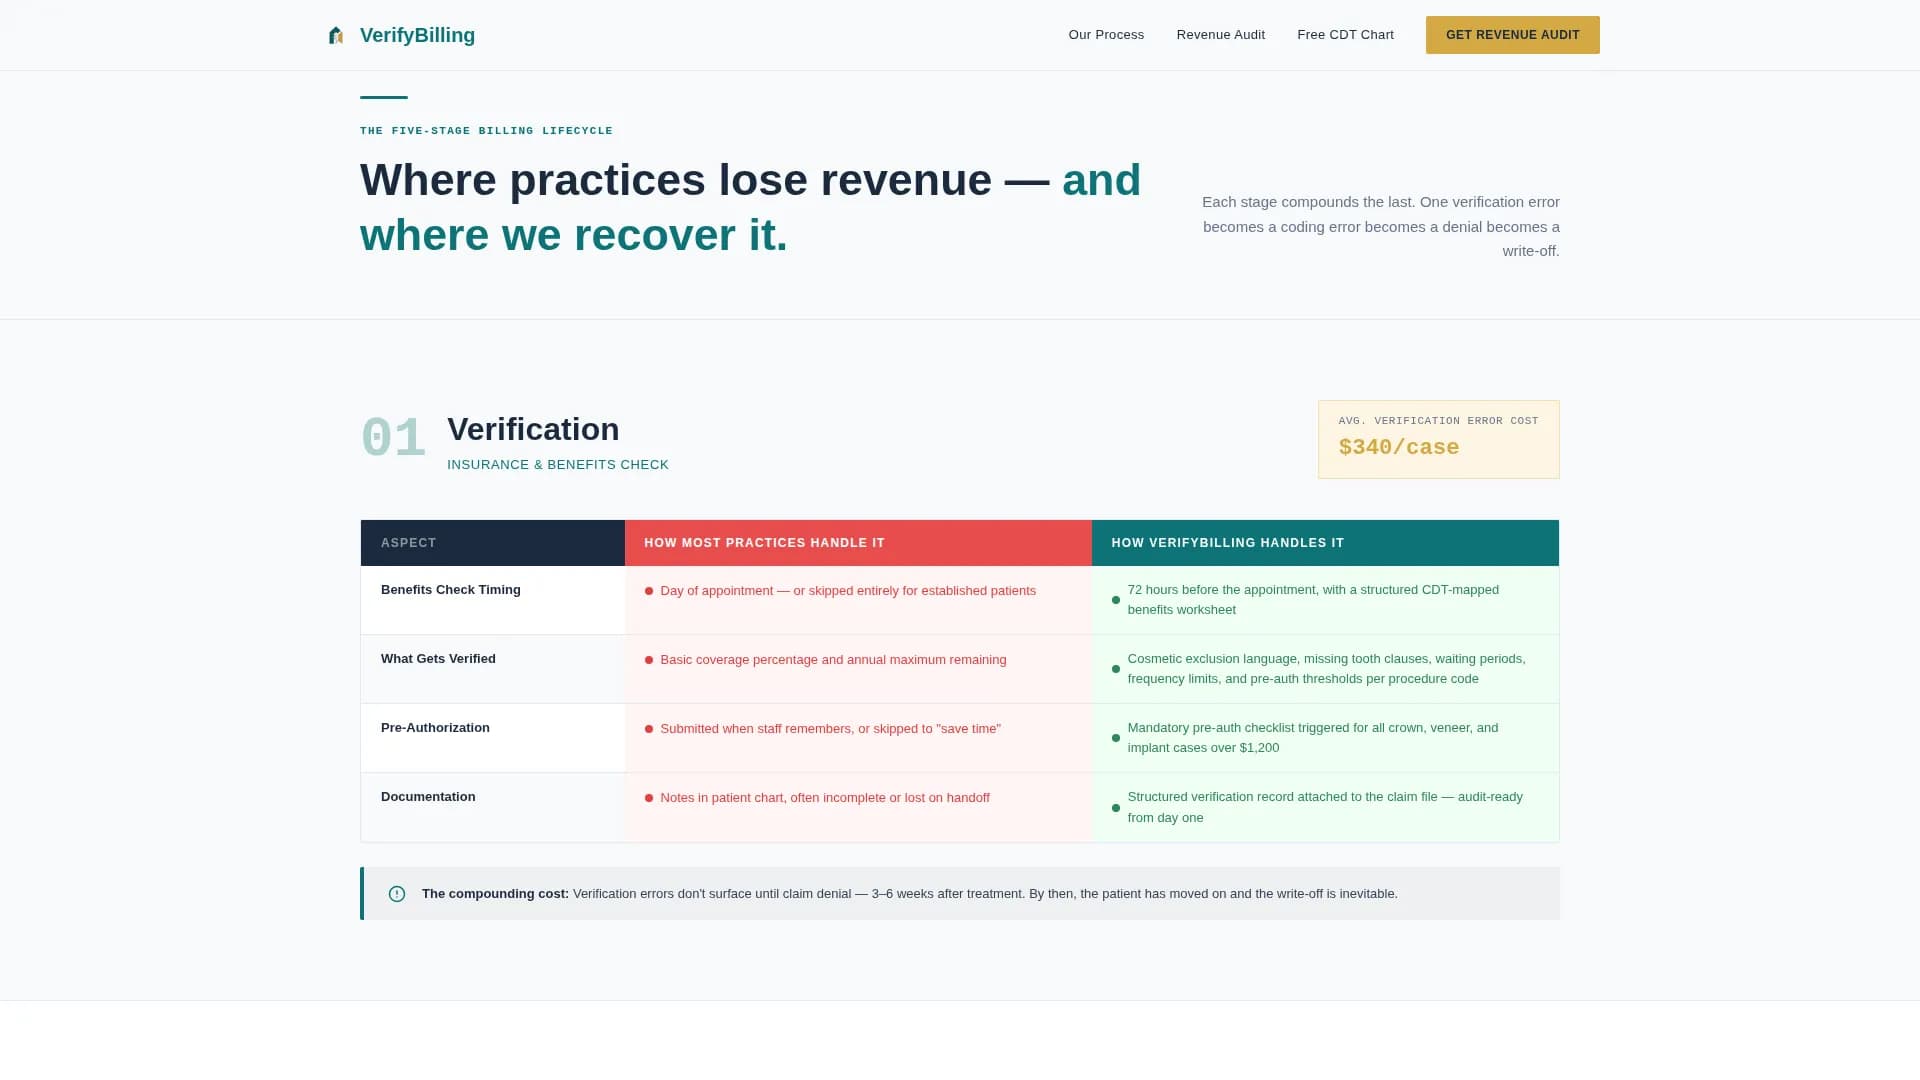Select the Benefits Check Timing row label

(450, 590)
